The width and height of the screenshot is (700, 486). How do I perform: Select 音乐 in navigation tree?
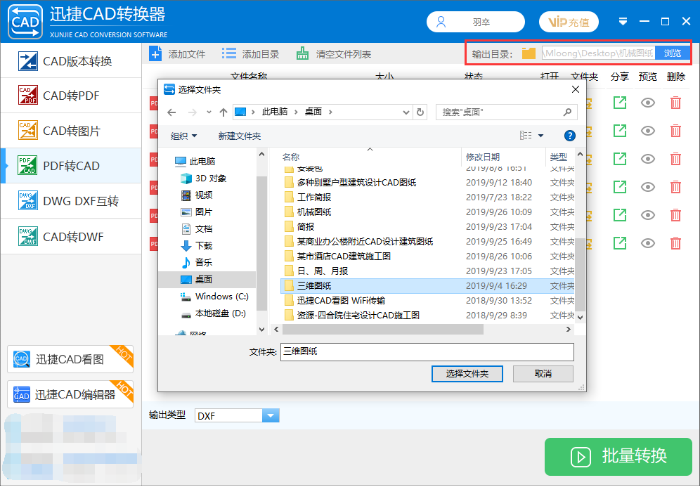point(197,262)
